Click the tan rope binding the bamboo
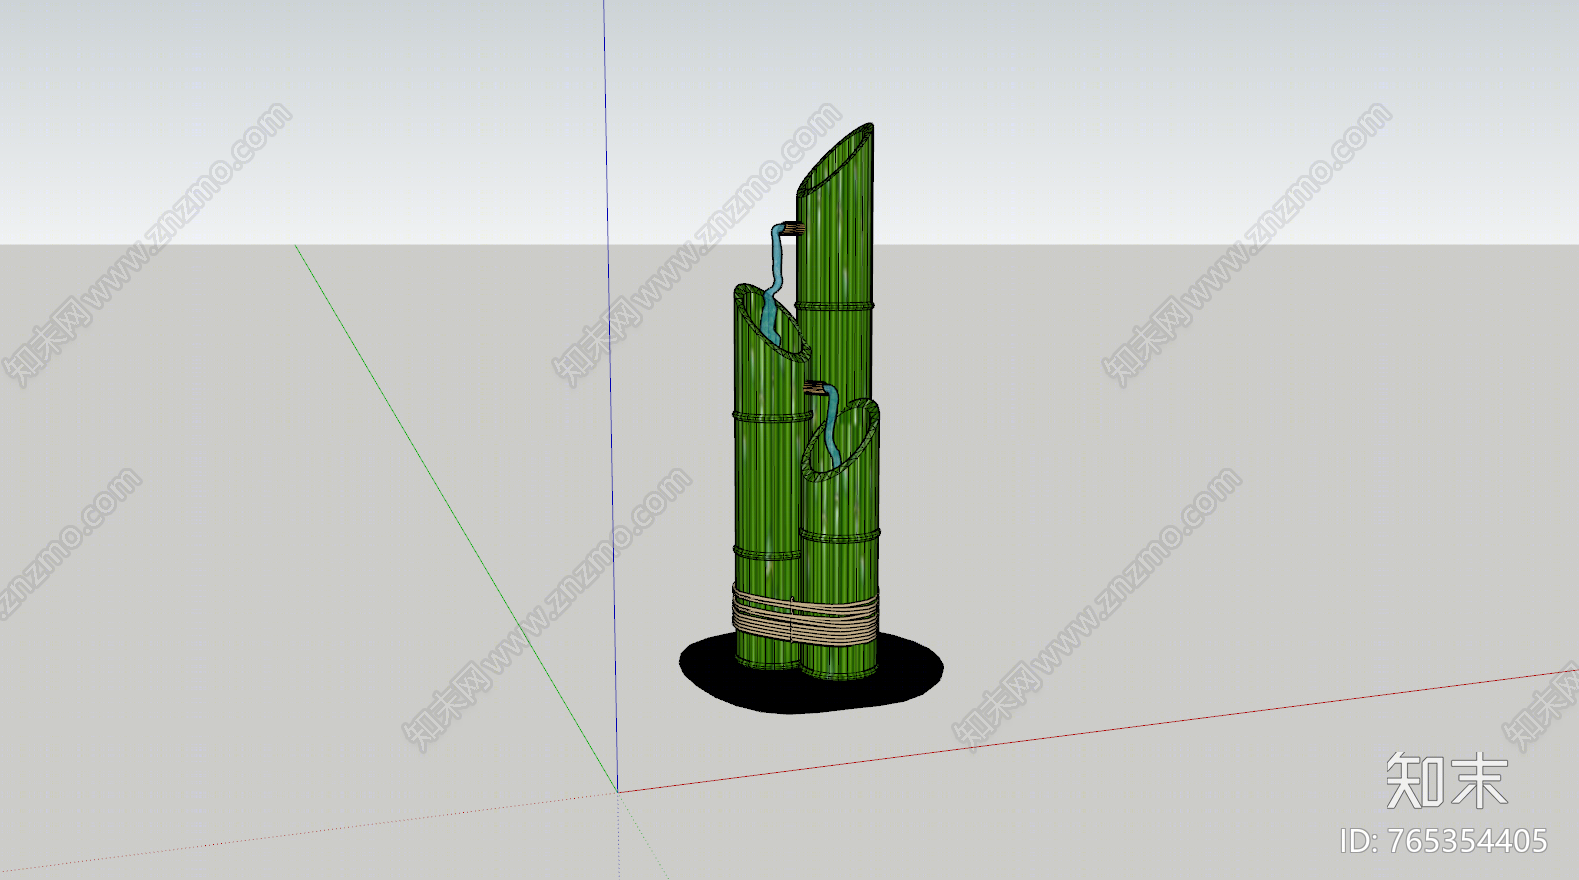 tap(805, 617)
